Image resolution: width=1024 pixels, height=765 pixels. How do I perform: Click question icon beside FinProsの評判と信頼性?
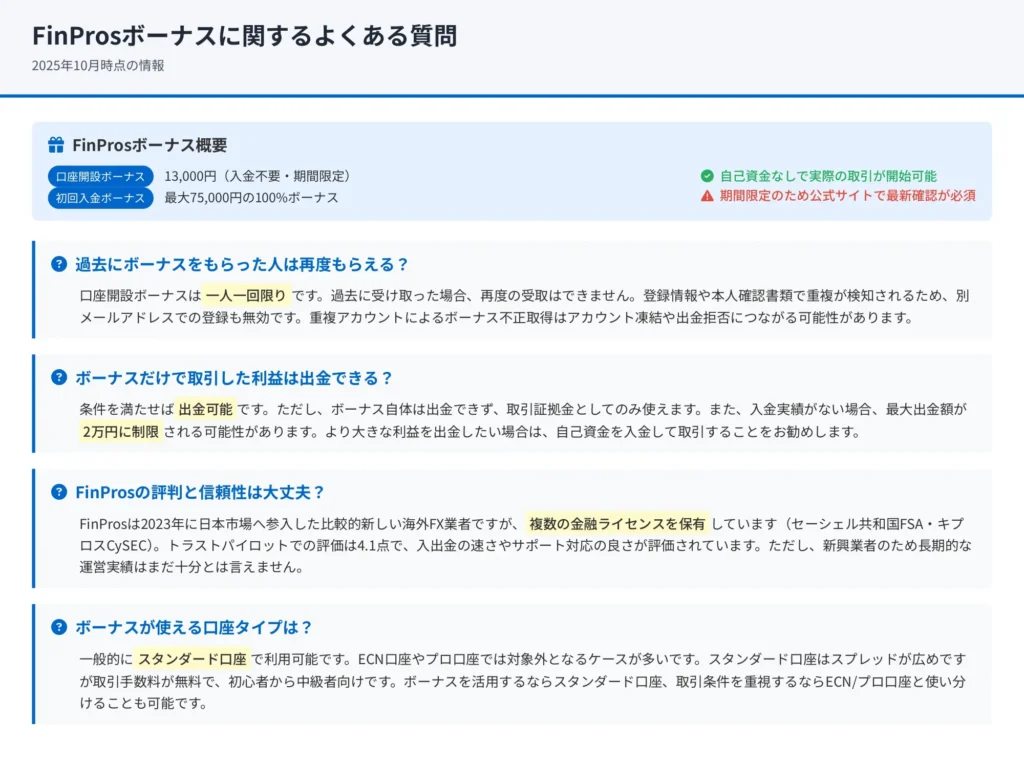point(59,493)
